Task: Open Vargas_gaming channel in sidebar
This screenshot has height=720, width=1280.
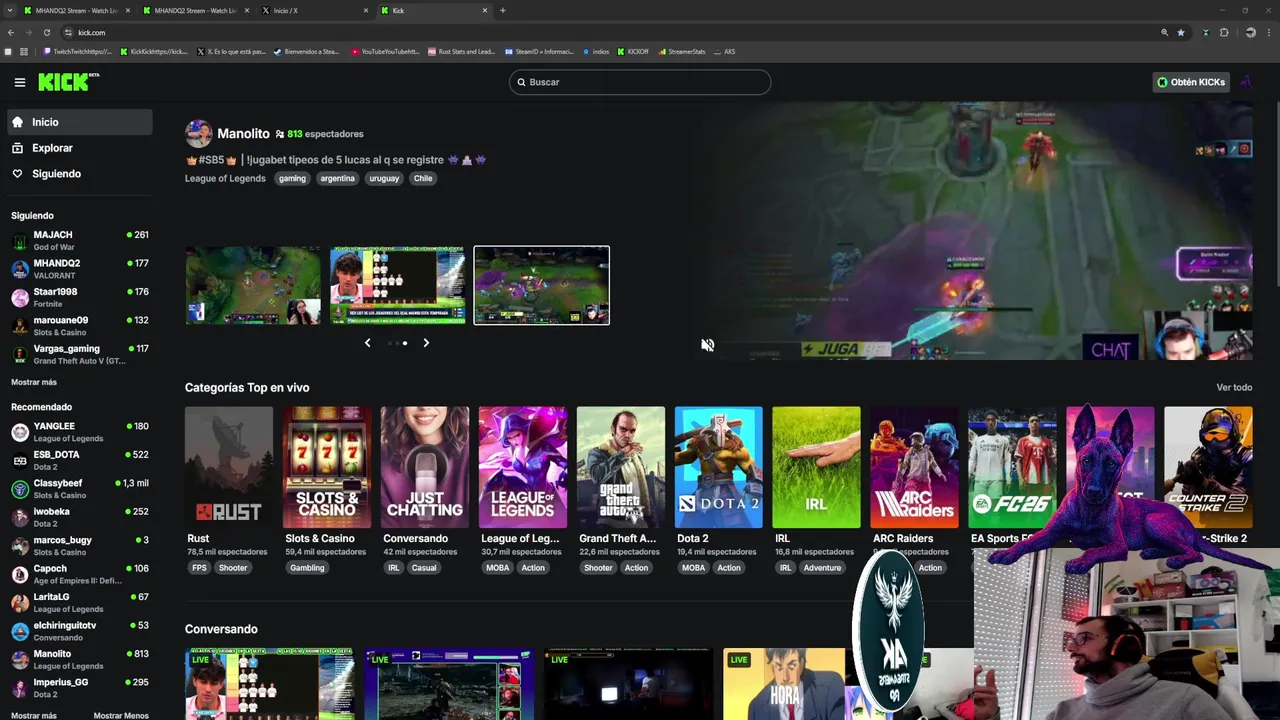Action: (80, 354)
